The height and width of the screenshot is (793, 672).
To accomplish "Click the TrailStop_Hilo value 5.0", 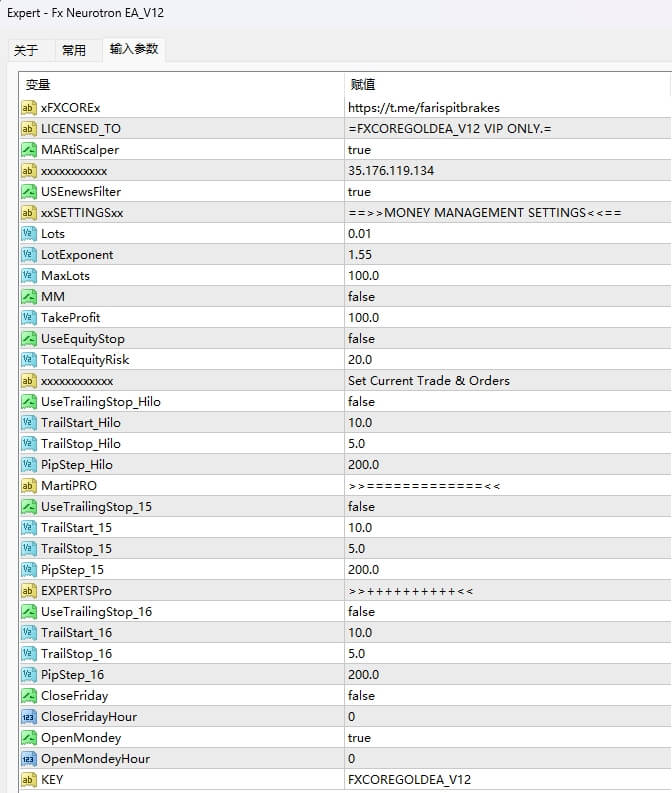I will pyautogui.click(x=356, y=444).
